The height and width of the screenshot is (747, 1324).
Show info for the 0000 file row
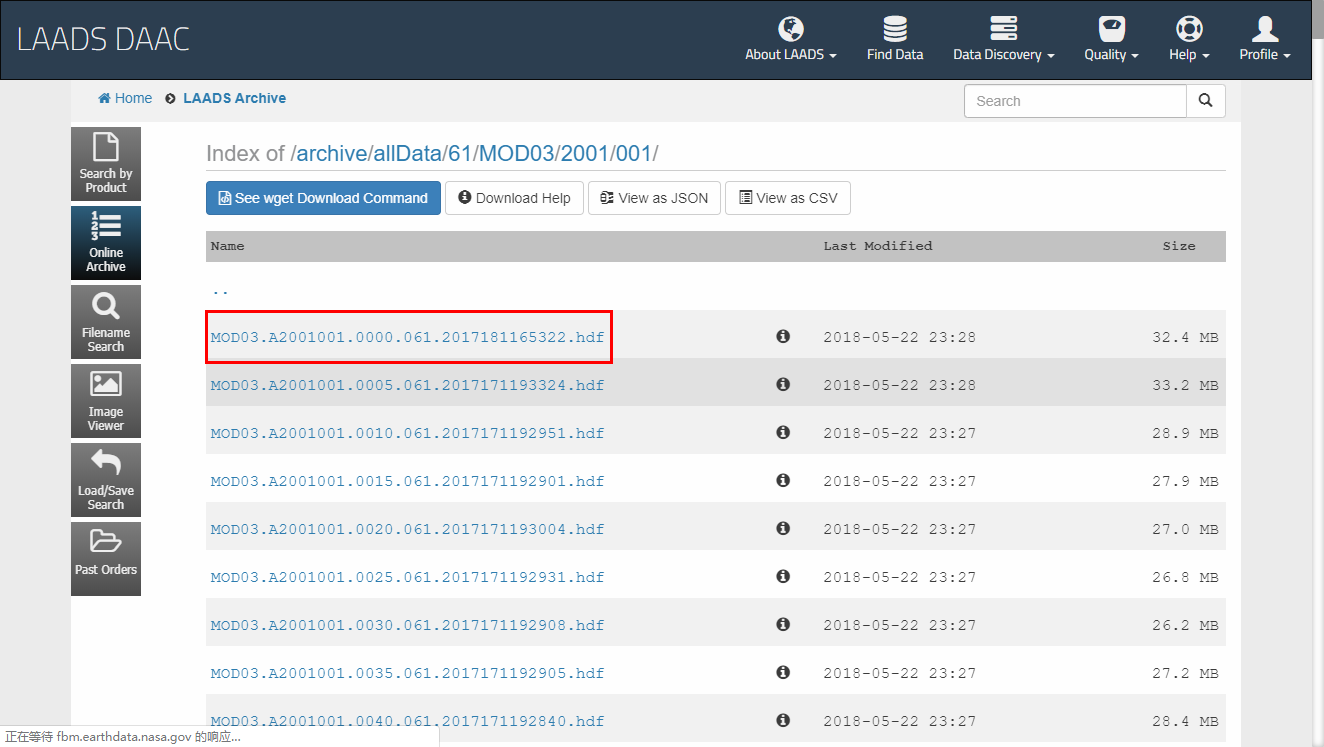(x=783, y=336)
